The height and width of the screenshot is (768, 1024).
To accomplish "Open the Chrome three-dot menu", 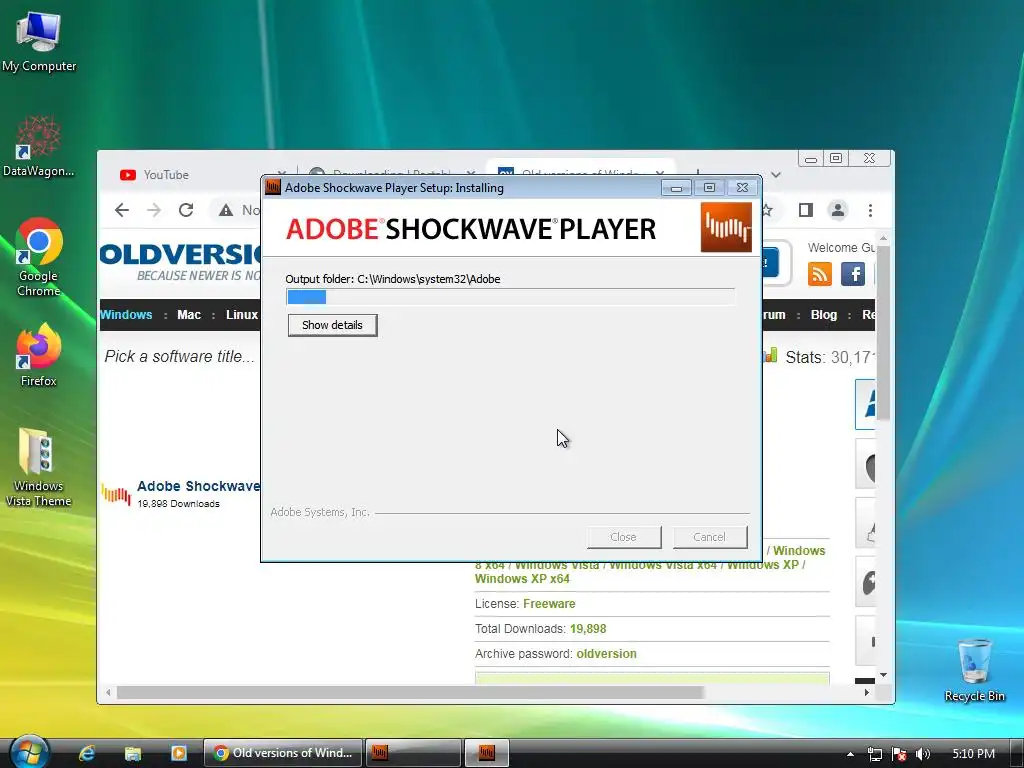I will click(871, 210).
